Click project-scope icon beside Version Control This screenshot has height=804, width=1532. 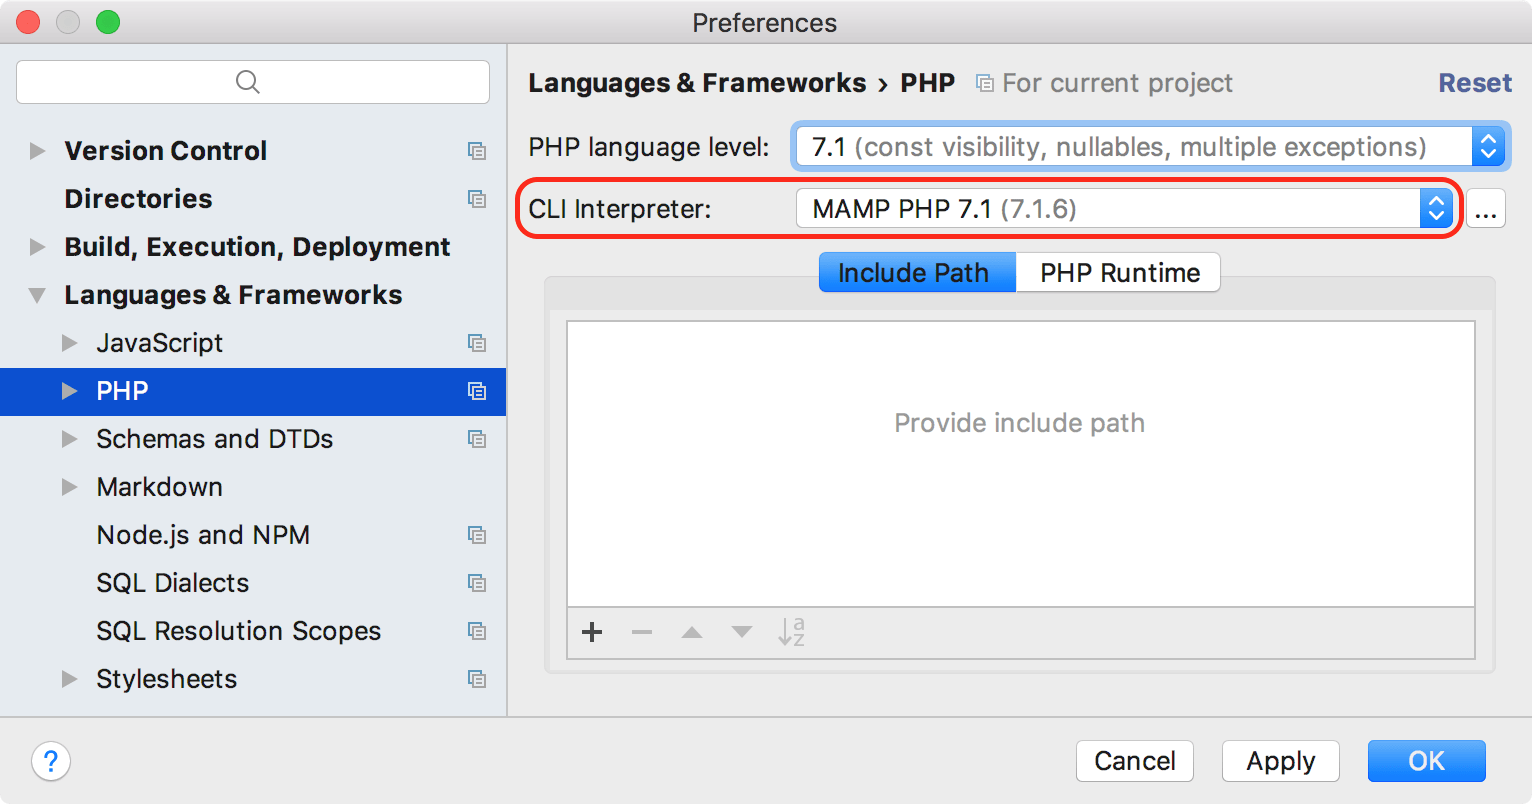click(x=477, y=151)
